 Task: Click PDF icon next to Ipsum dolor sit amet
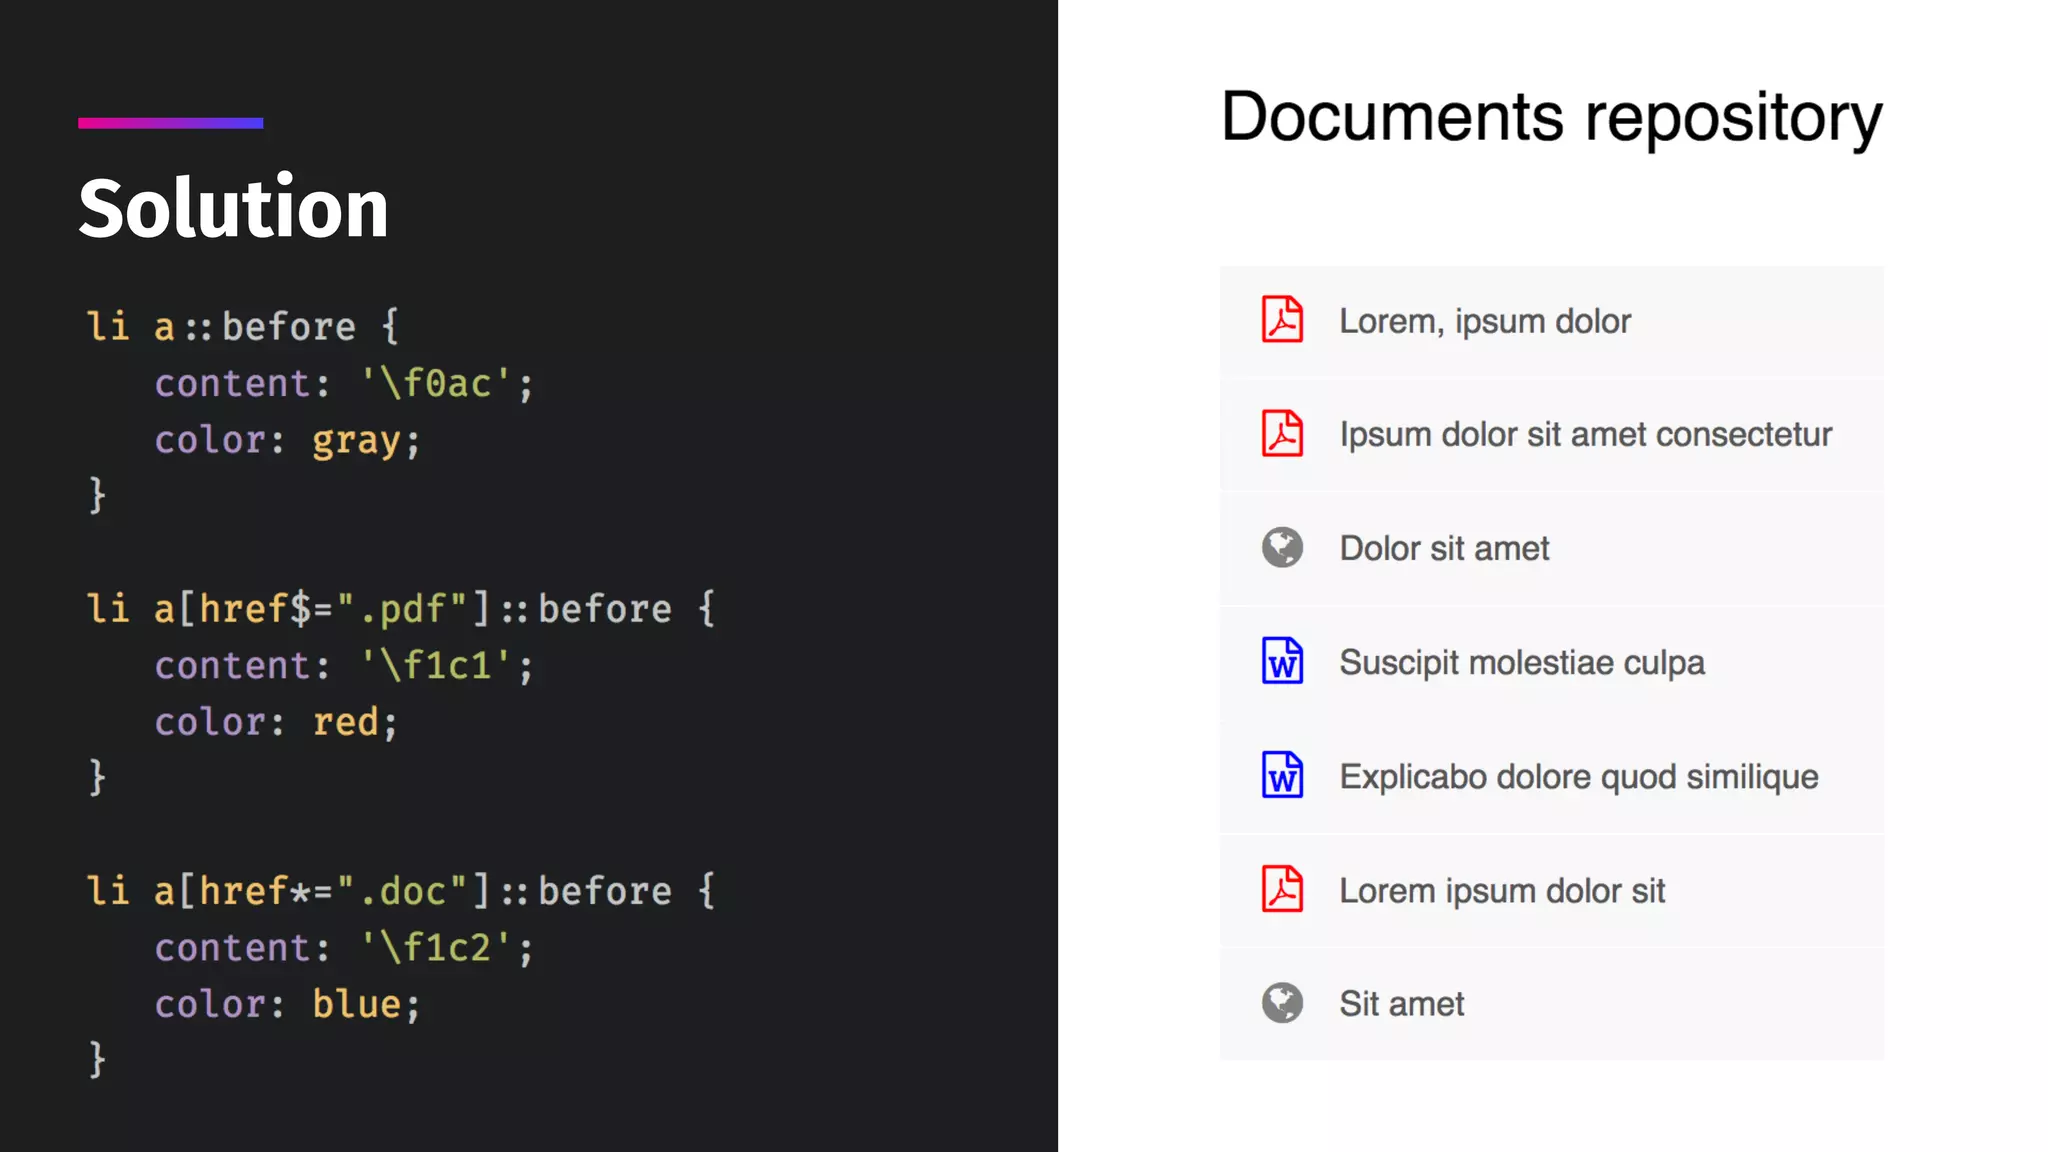point(1282,434)
